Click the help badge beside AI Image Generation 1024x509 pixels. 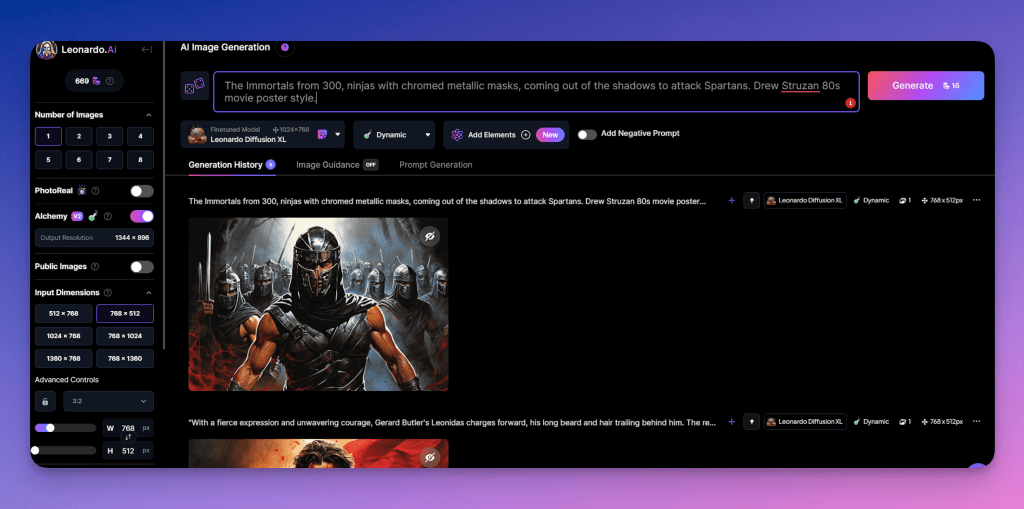pyautogui.click(x=285, y=47)
